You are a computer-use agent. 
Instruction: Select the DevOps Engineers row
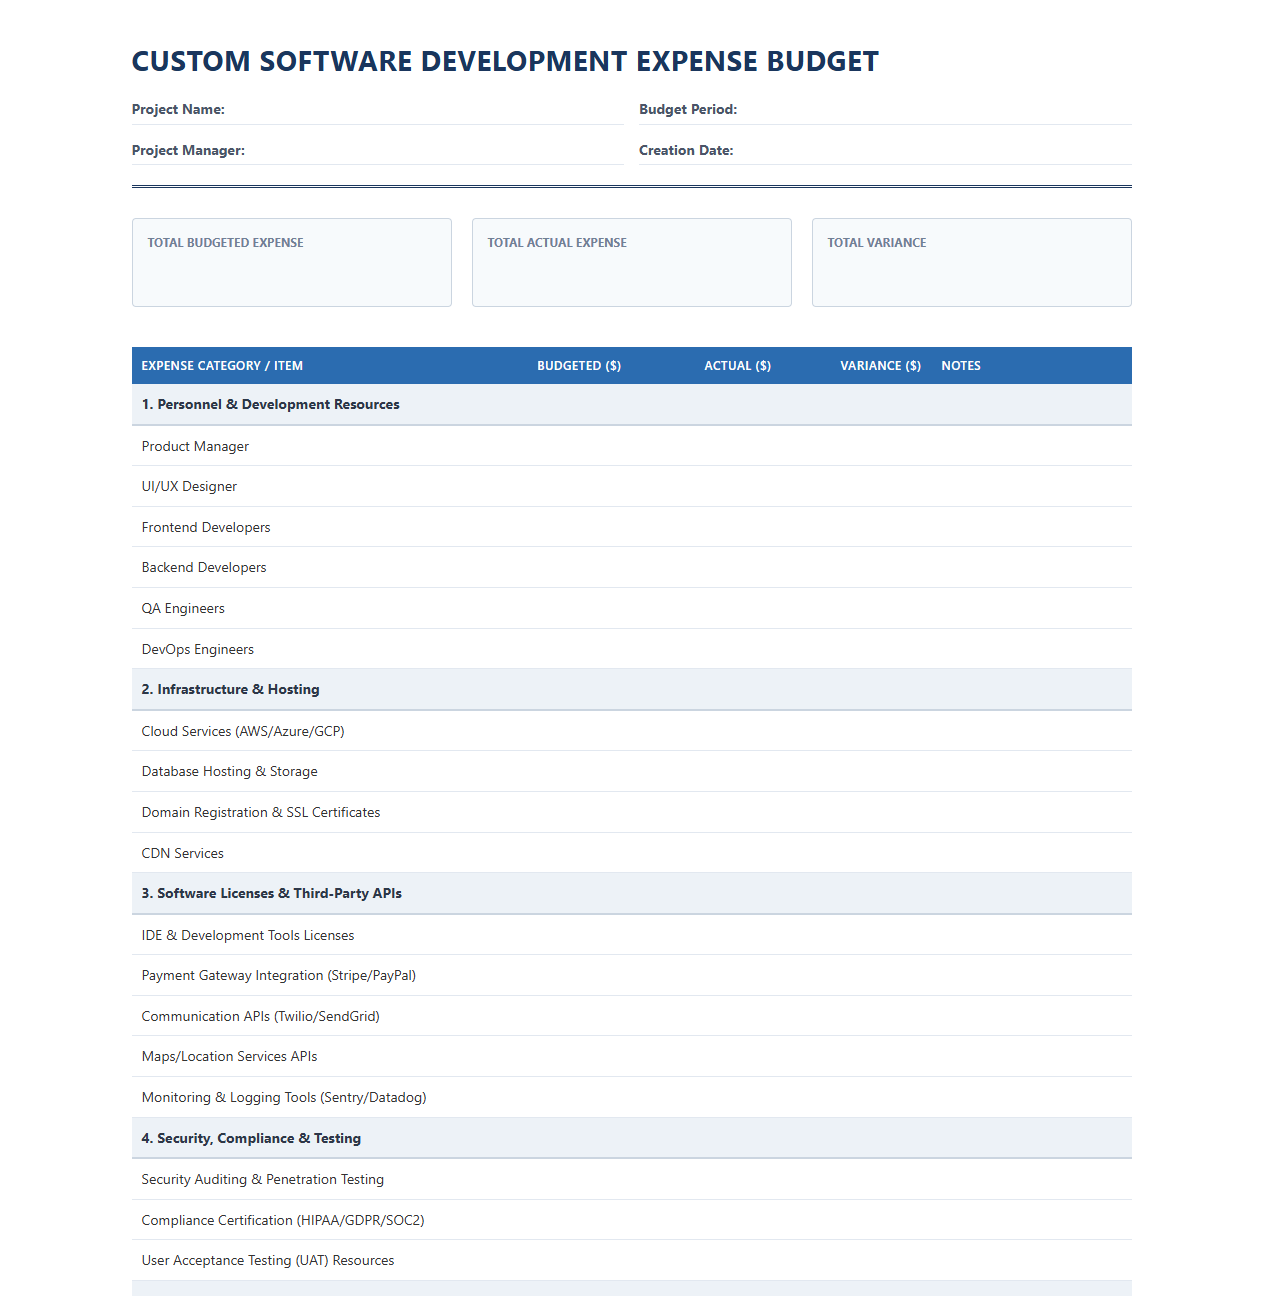coord(632,649)
